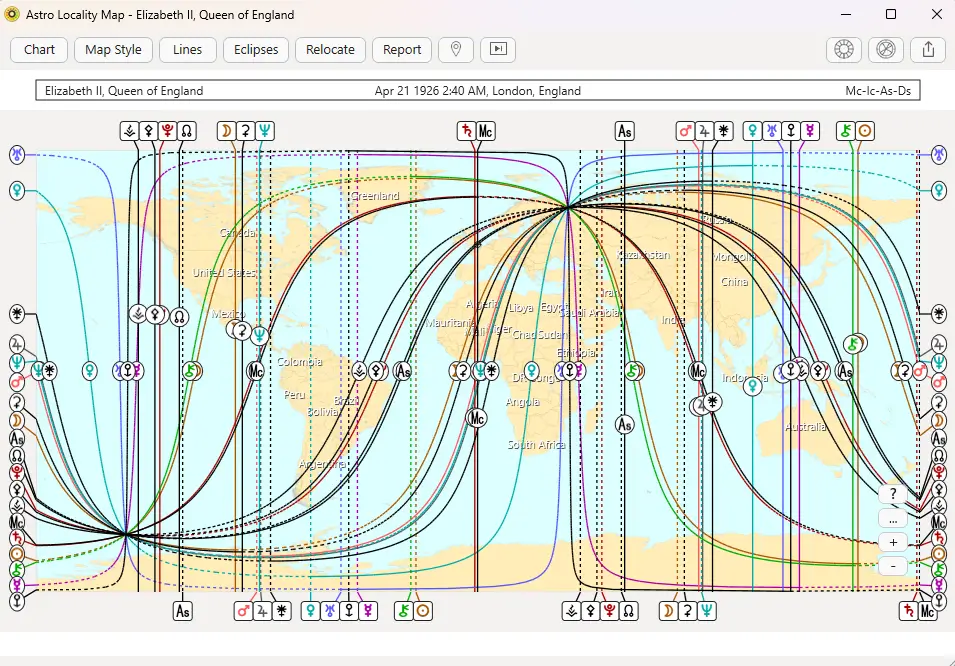The width and height of the screenshot is (955, 666).
Task: Click teal Neptune marker near Mexico
Action: click(259, 335)
